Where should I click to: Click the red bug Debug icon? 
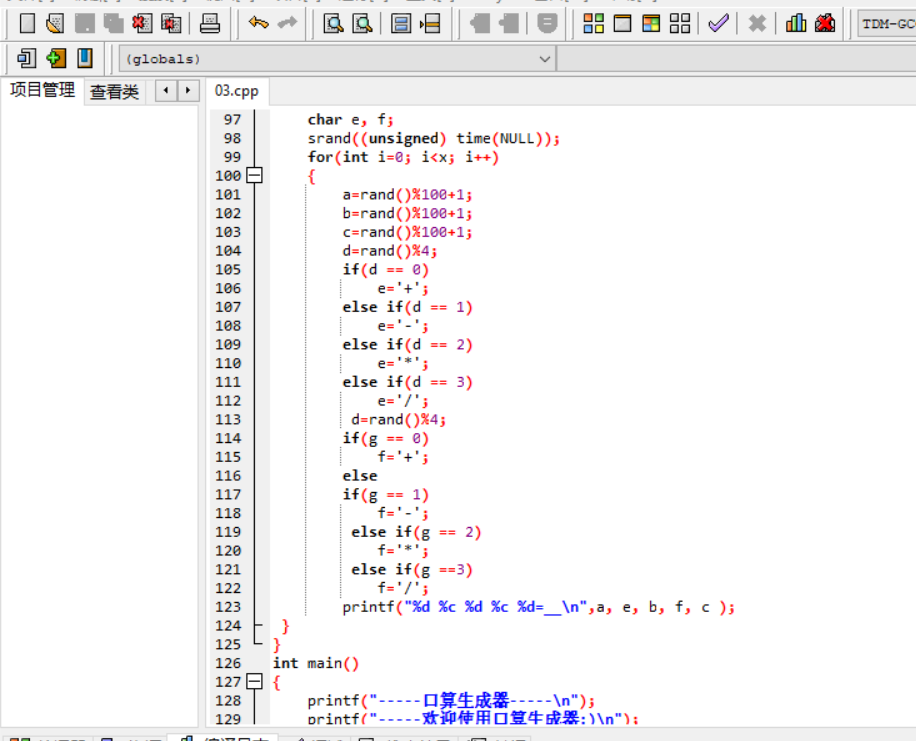tap(825, 23)
